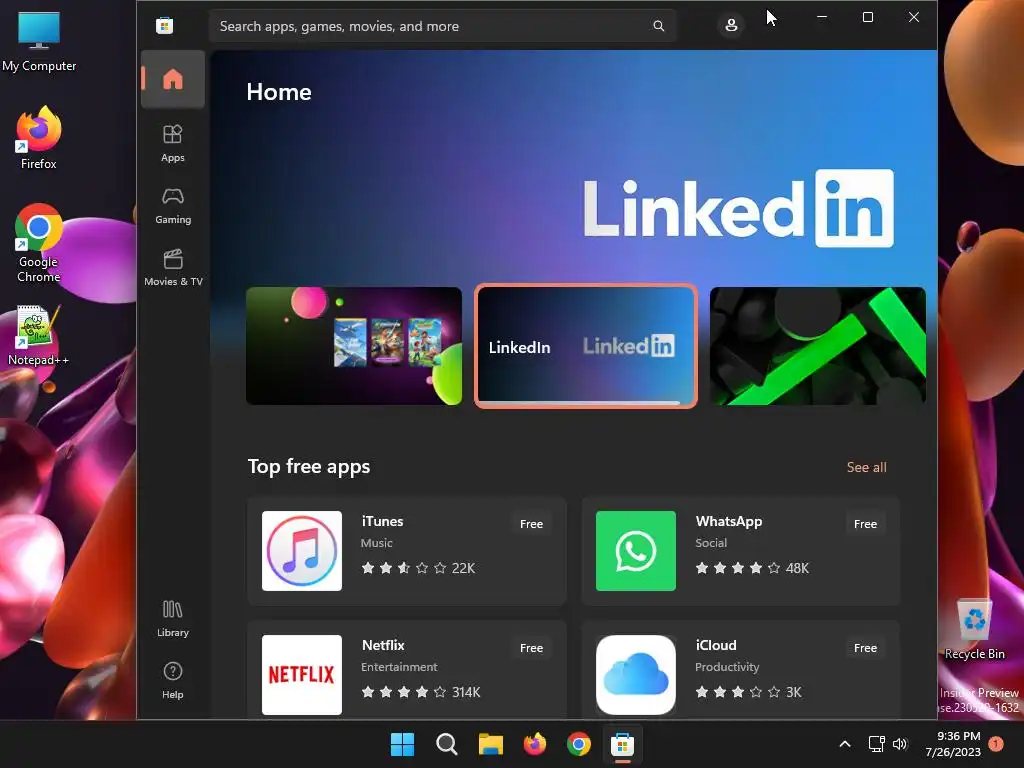Open the Apps section in sidebar
The height and width of the screenshot is (768, 1024).
(172, 143)
